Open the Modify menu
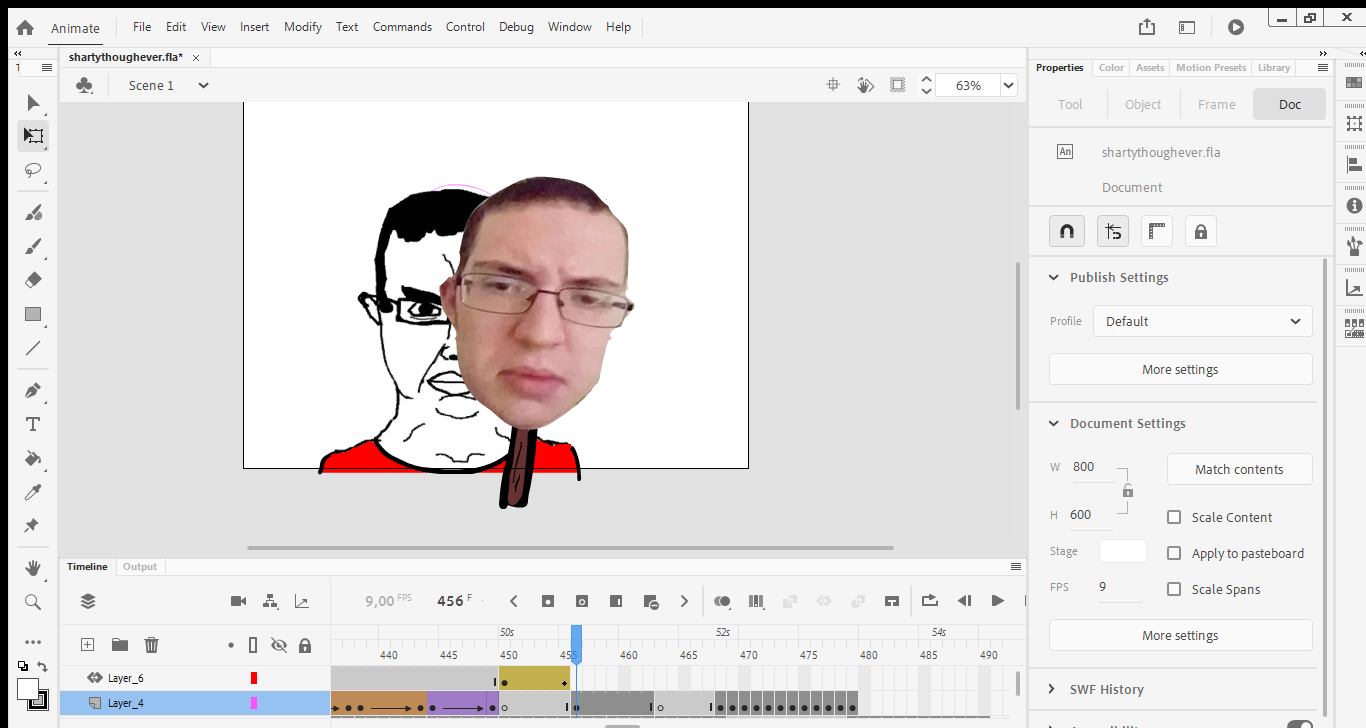This screenshot has width=1366, height=728. 303,27
